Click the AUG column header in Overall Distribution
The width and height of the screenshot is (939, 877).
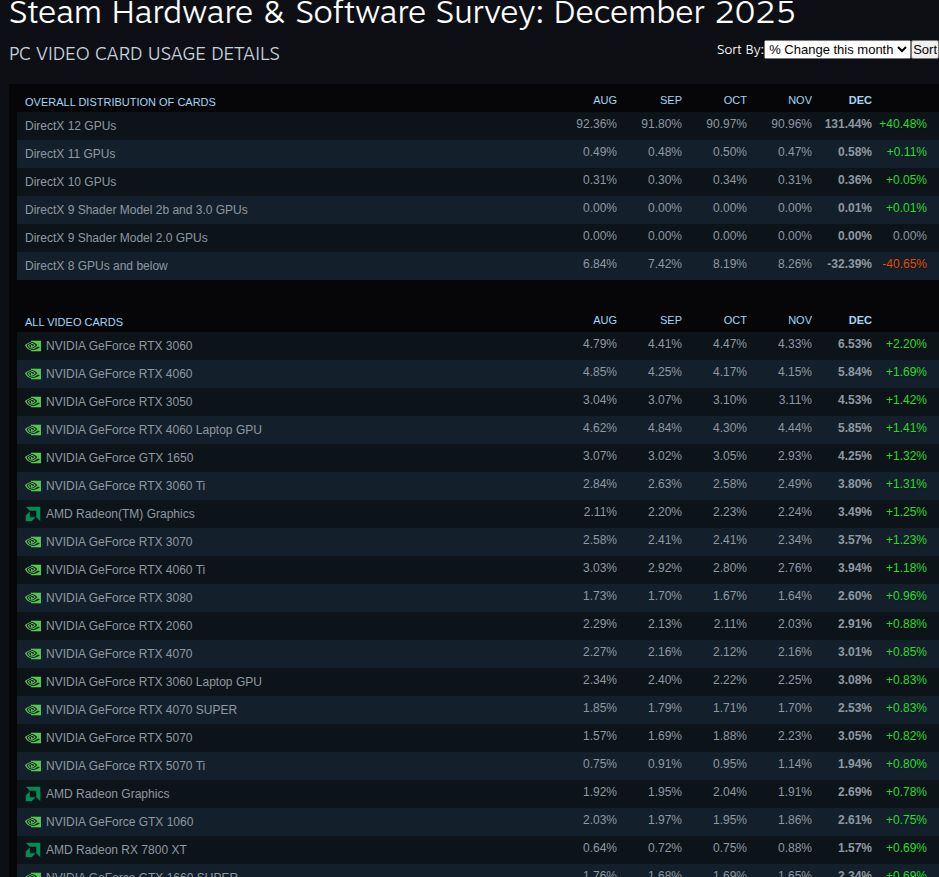(x=605, y=101)
